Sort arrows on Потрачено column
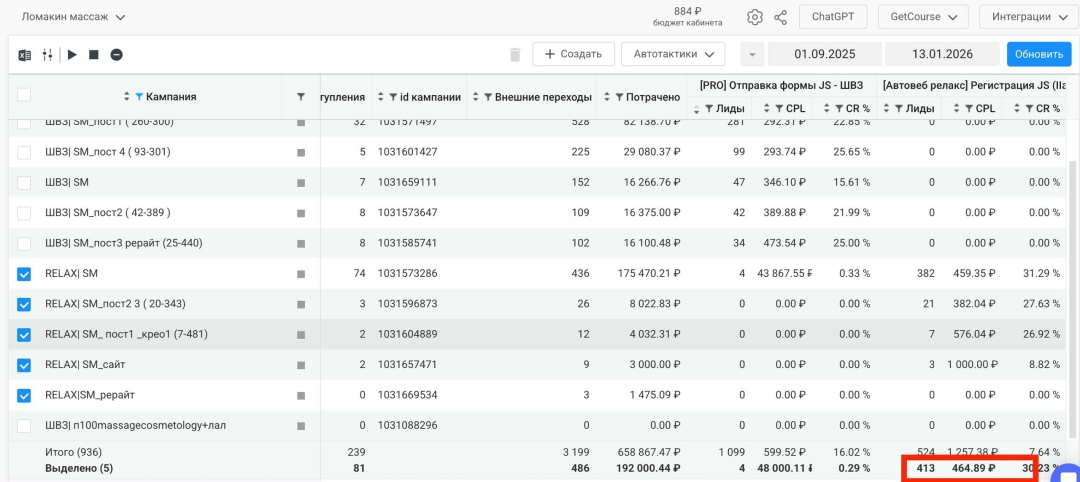 pos(608,97)
